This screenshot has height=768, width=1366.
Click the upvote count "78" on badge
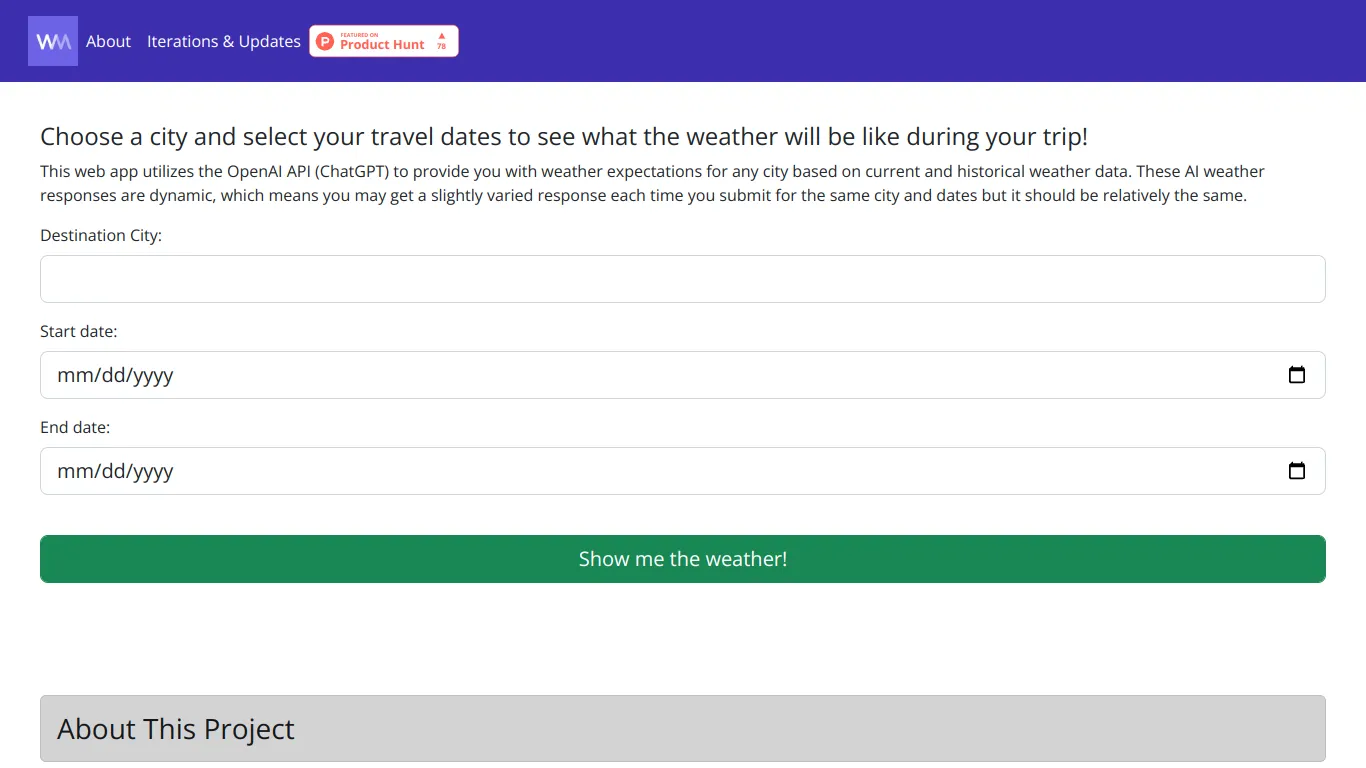point(441,46)
